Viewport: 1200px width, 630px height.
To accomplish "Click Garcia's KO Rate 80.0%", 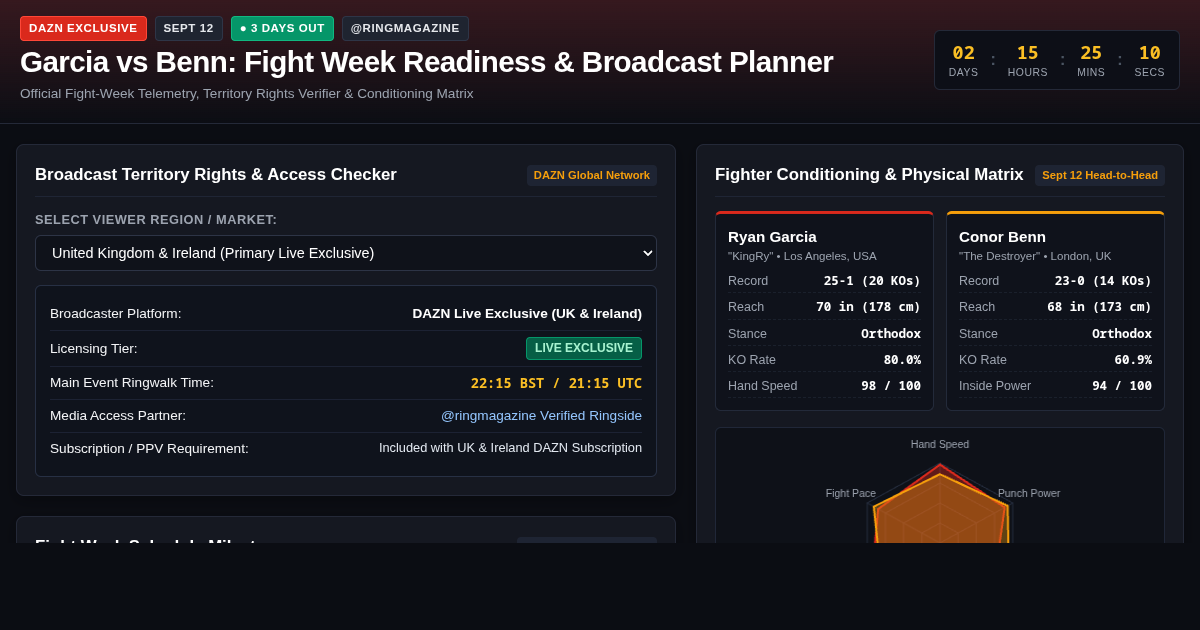I will (x=902, y=360).
